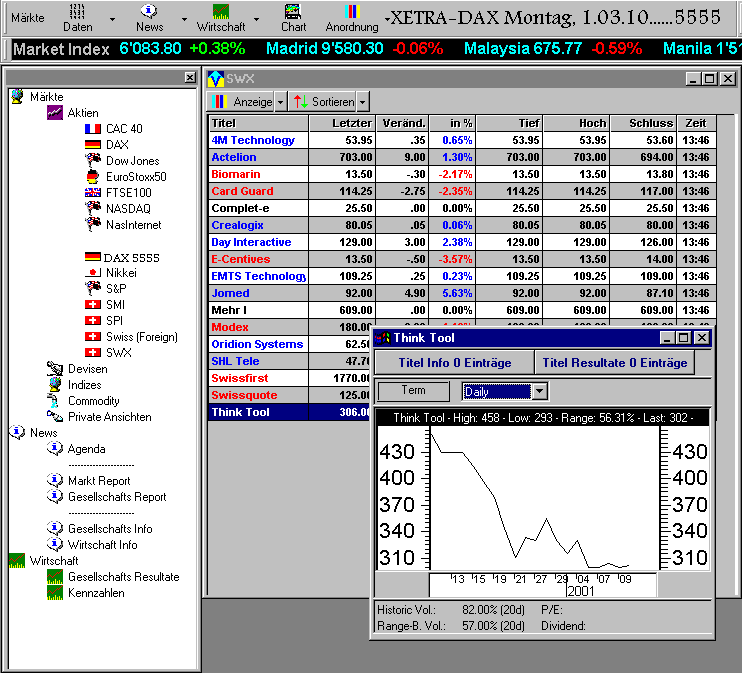Click the Titel column header
The image size is (742, 673).
coord(258,123)
